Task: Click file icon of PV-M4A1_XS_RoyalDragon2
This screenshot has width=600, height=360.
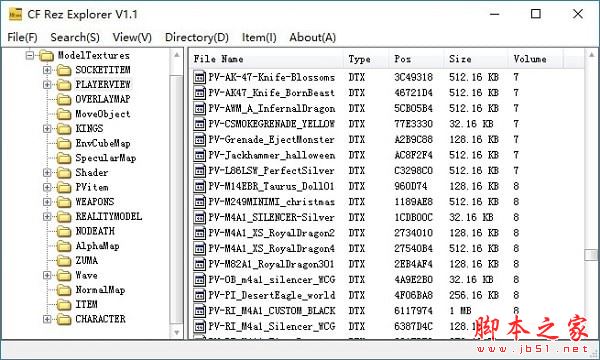Action: (x=199, y=233)
